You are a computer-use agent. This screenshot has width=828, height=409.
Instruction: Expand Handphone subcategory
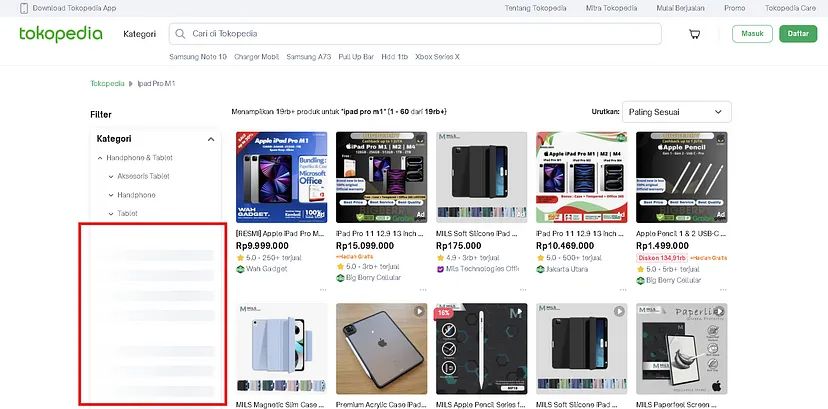[x=111, y=195]
